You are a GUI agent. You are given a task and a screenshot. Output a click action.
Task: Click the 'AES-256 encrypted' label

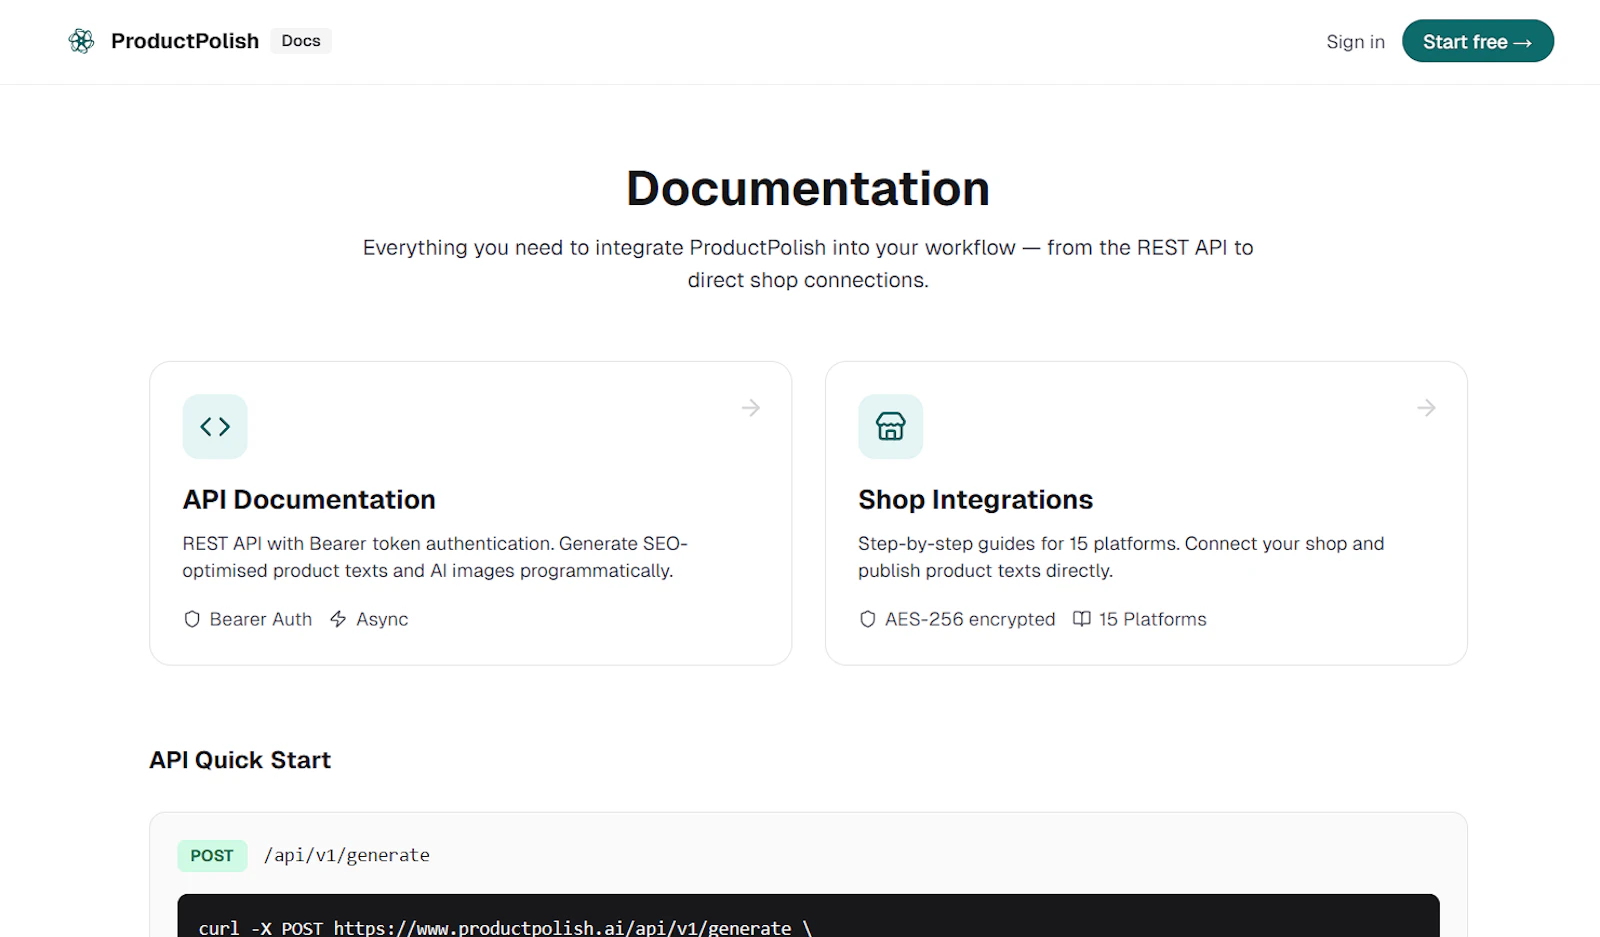970,619
